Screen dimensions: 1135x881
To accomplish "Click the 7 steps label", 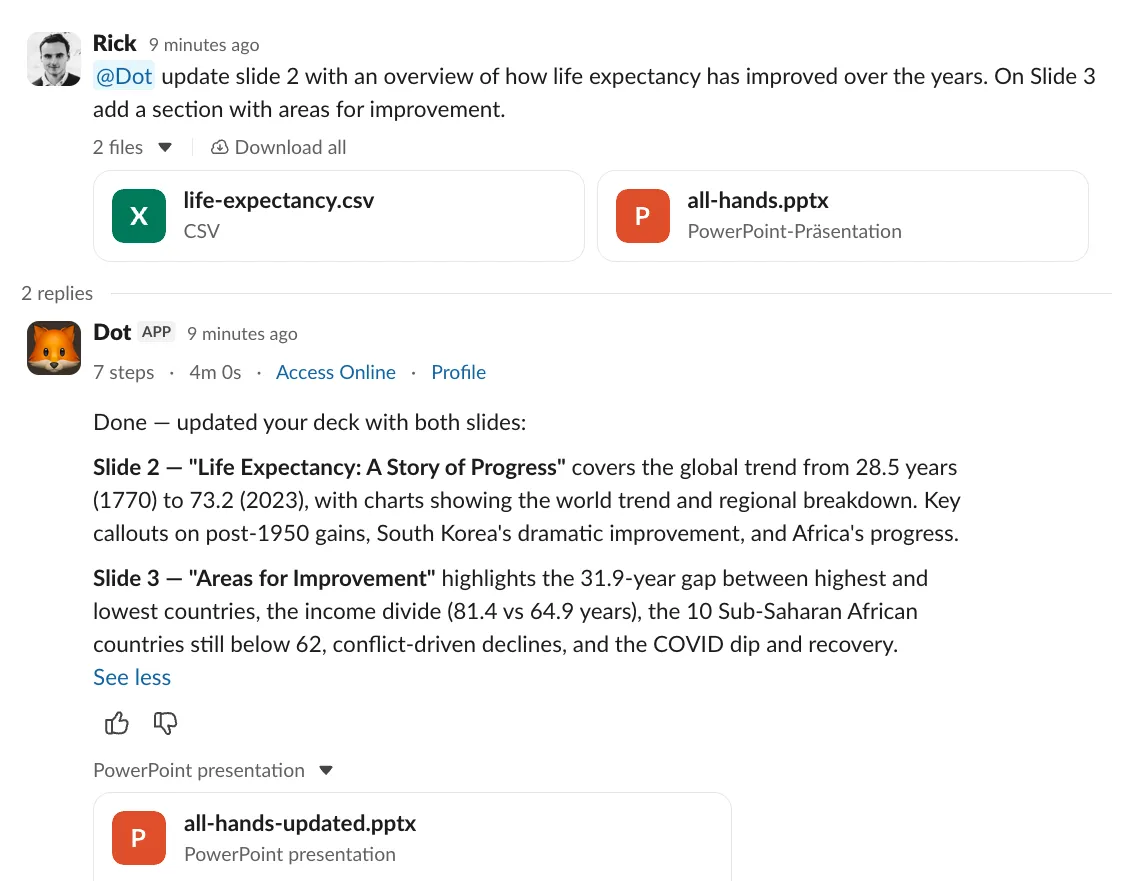I will coord(123,371).
